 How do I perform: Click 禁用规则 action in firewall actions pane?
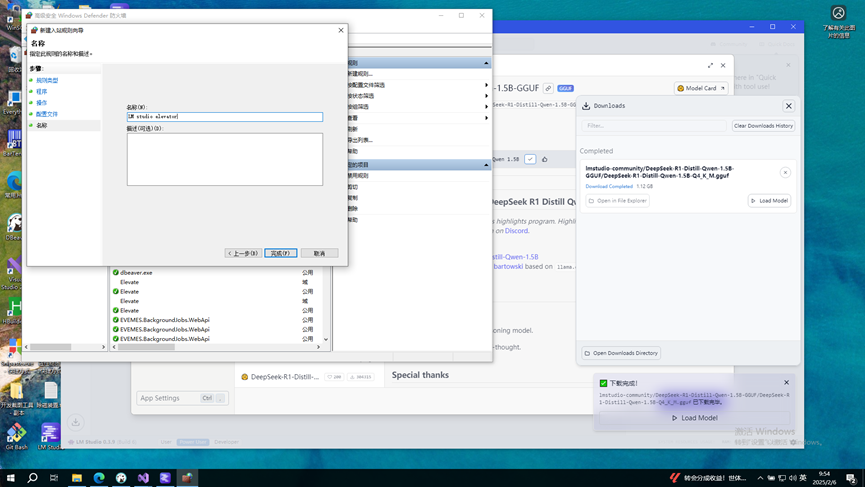pyautogui.click(x=358, y=176)
